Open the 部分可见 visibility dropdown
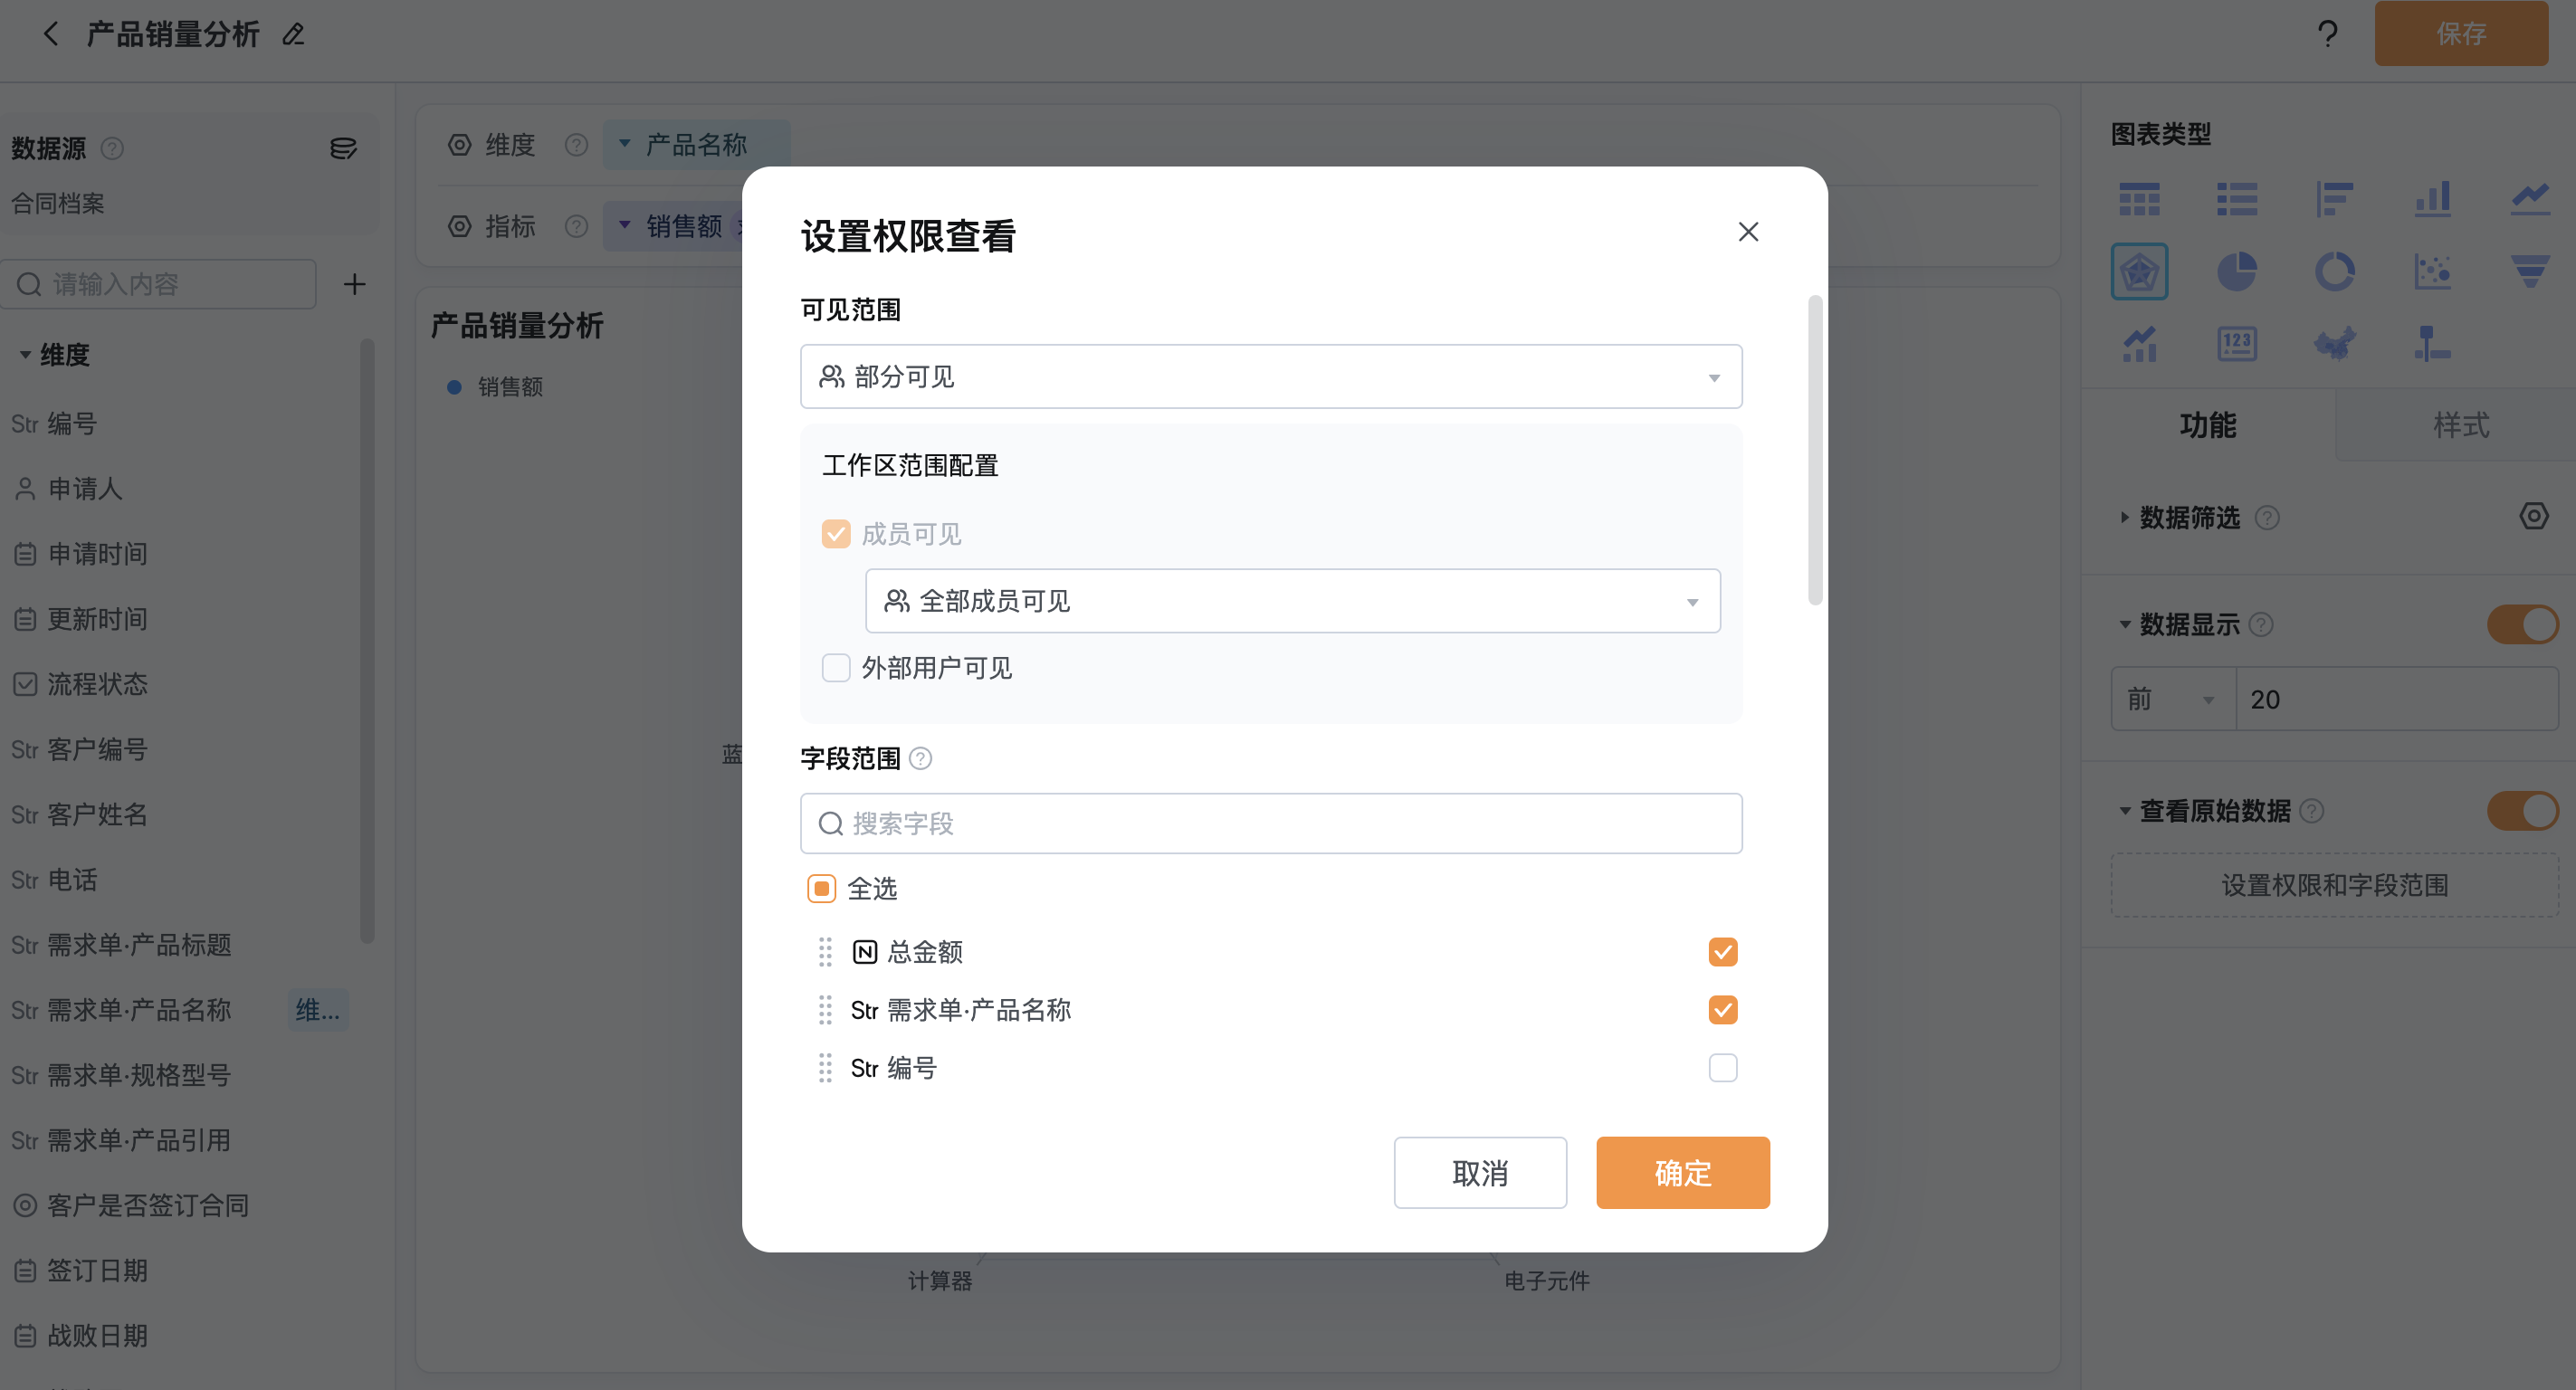 tap(1271, 376)
